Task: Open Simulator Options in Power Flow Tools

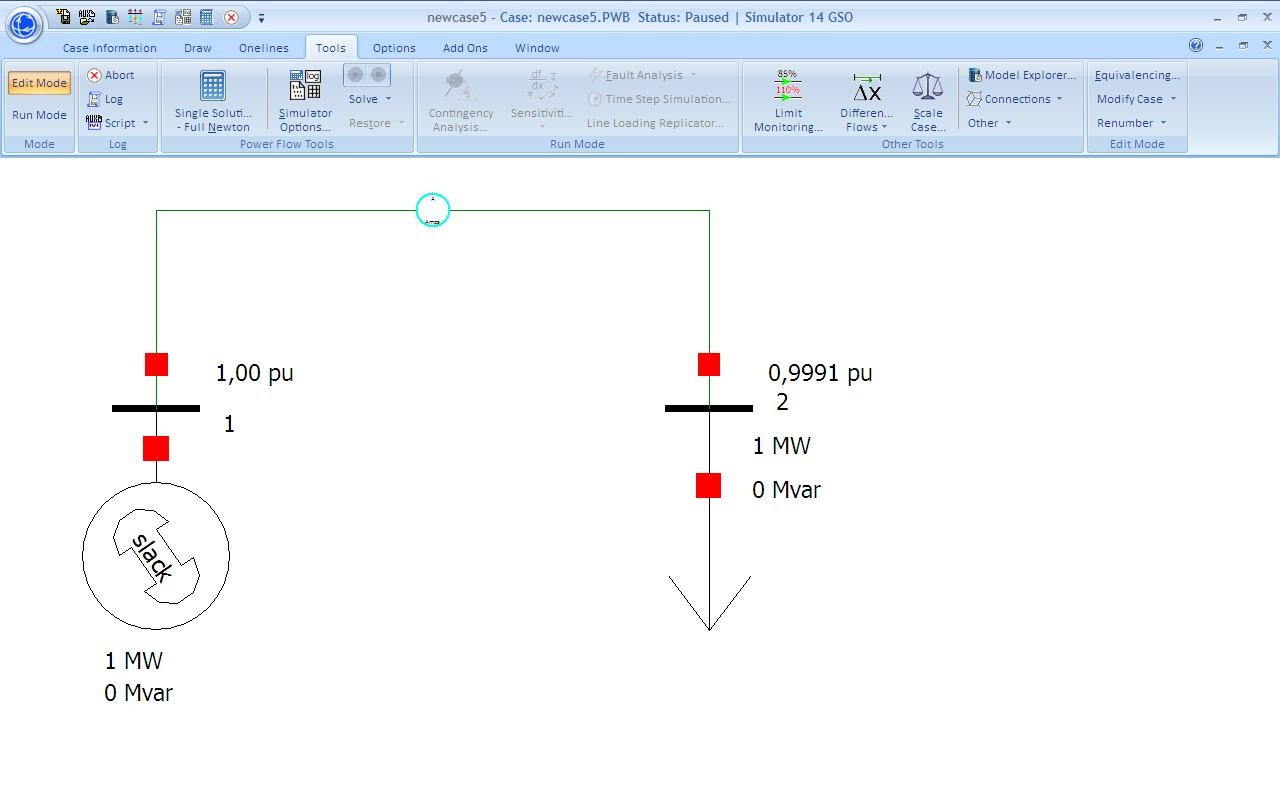Action: (x=305, y=101)
